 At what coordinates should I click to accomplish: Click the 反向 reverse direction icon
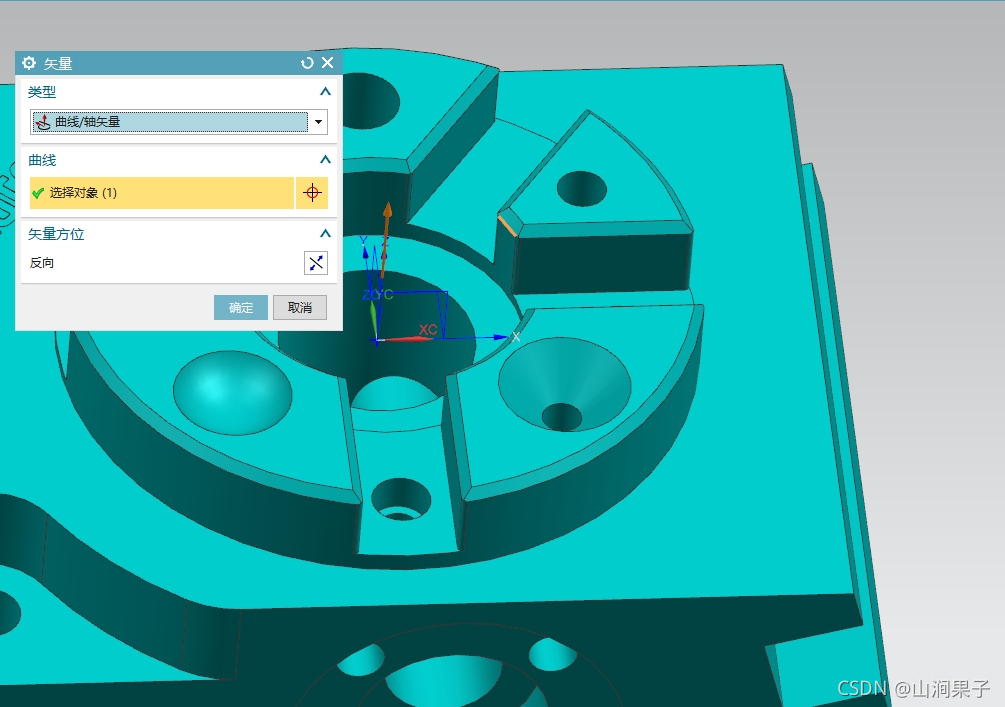point(316,263)
